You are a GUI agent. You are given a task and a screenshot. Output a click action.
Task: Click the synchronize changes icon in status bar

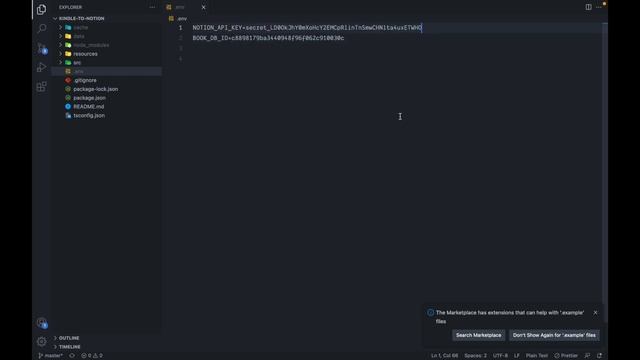pyautogui.click(x=72, y=356)
